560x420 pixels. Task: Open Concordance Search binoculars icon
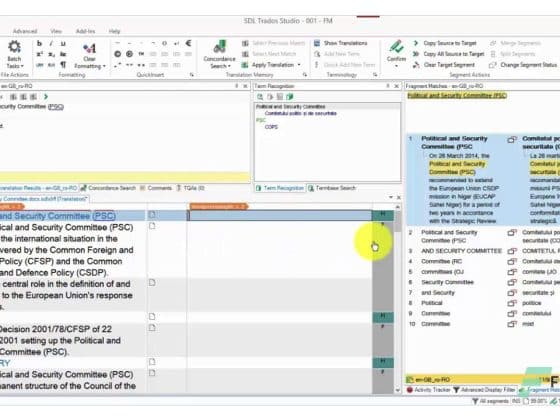[x=219, y=47]
